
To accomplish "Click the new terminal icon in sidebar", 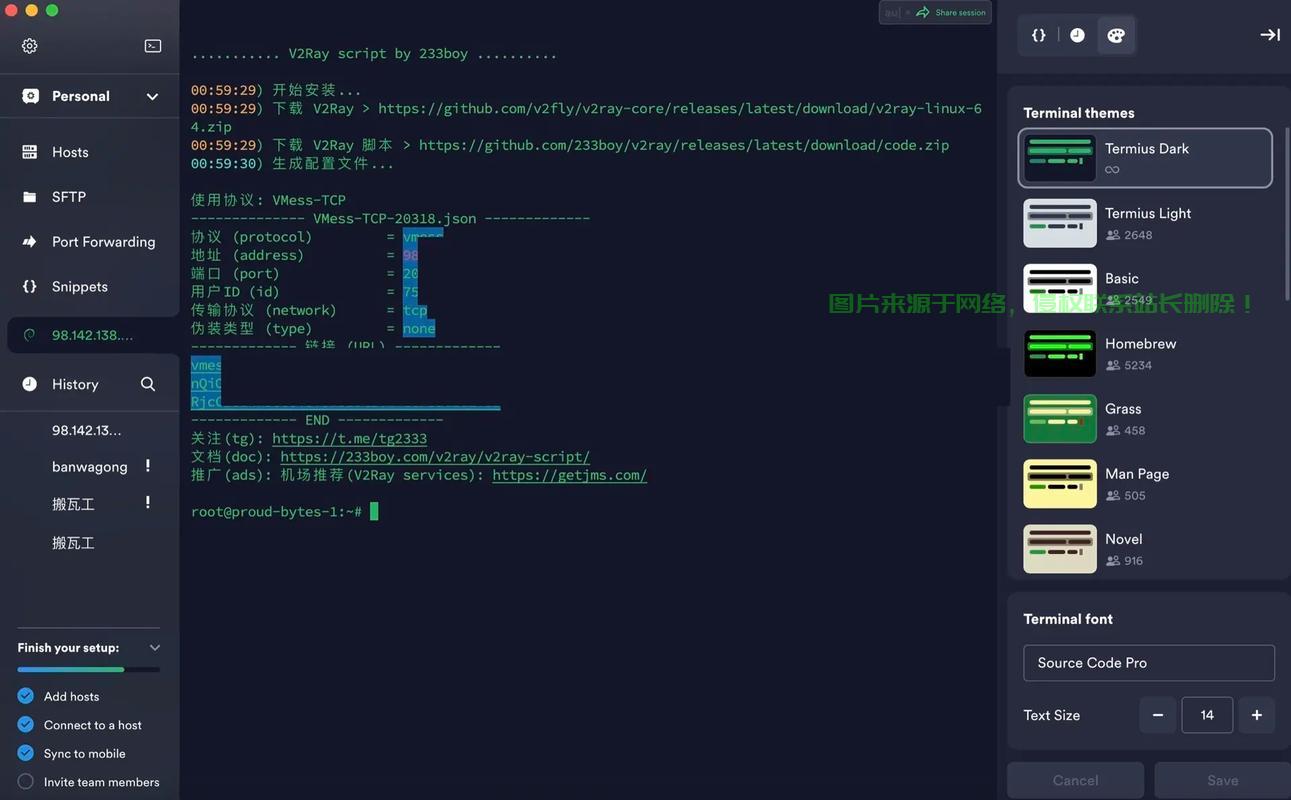I will click(153, 46).
